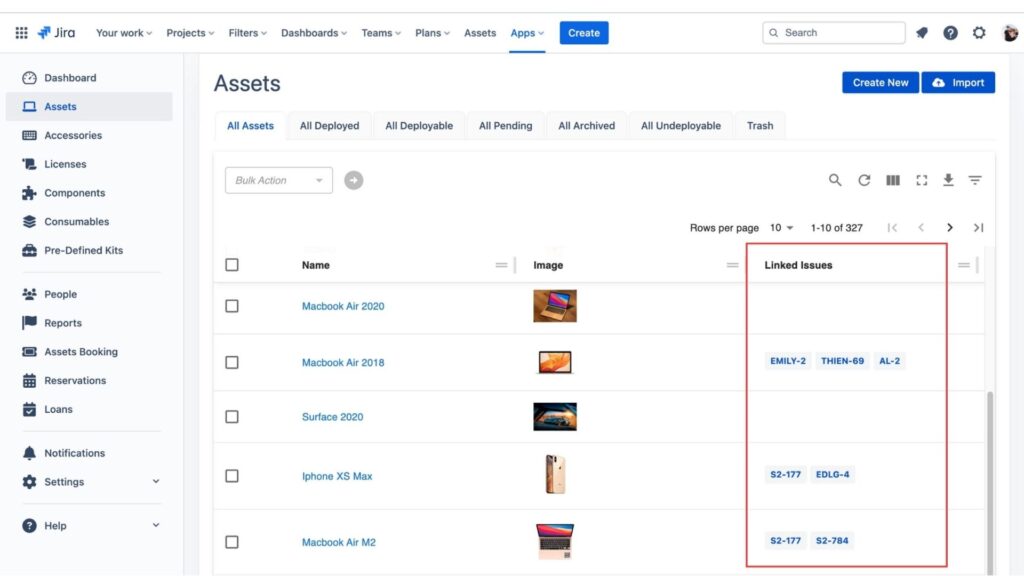The height and width of the screenshot is (576, 1024).
Task: Open the column visibility icon
Action: tap(892, 180)
